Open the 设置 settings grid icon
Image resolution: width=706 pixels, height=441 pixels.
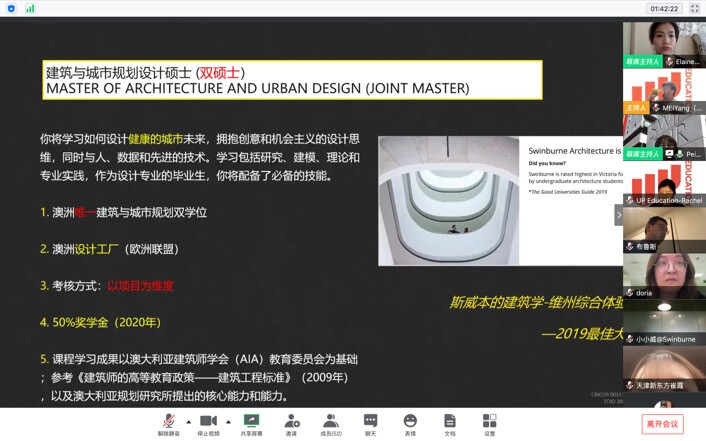[x=489, y=421]
